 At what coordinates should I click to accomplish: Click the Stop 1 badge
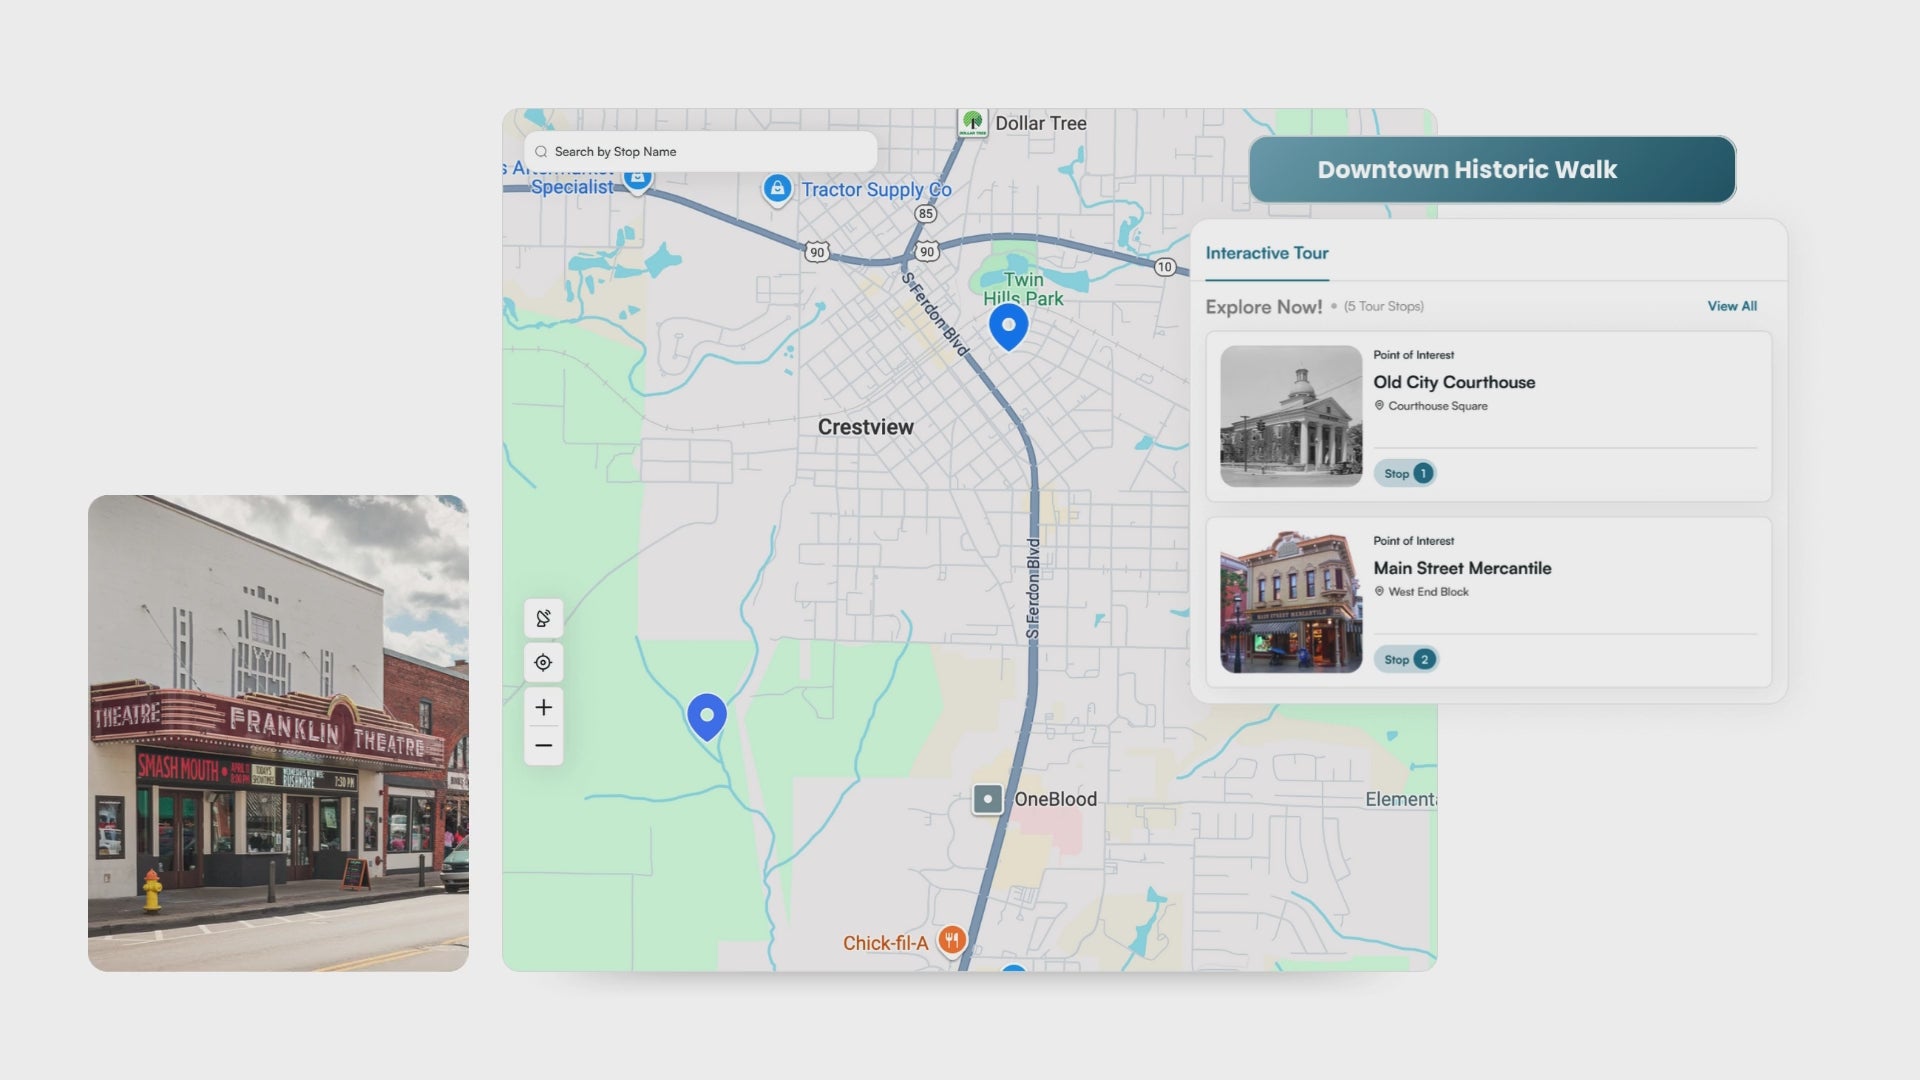1406,473
